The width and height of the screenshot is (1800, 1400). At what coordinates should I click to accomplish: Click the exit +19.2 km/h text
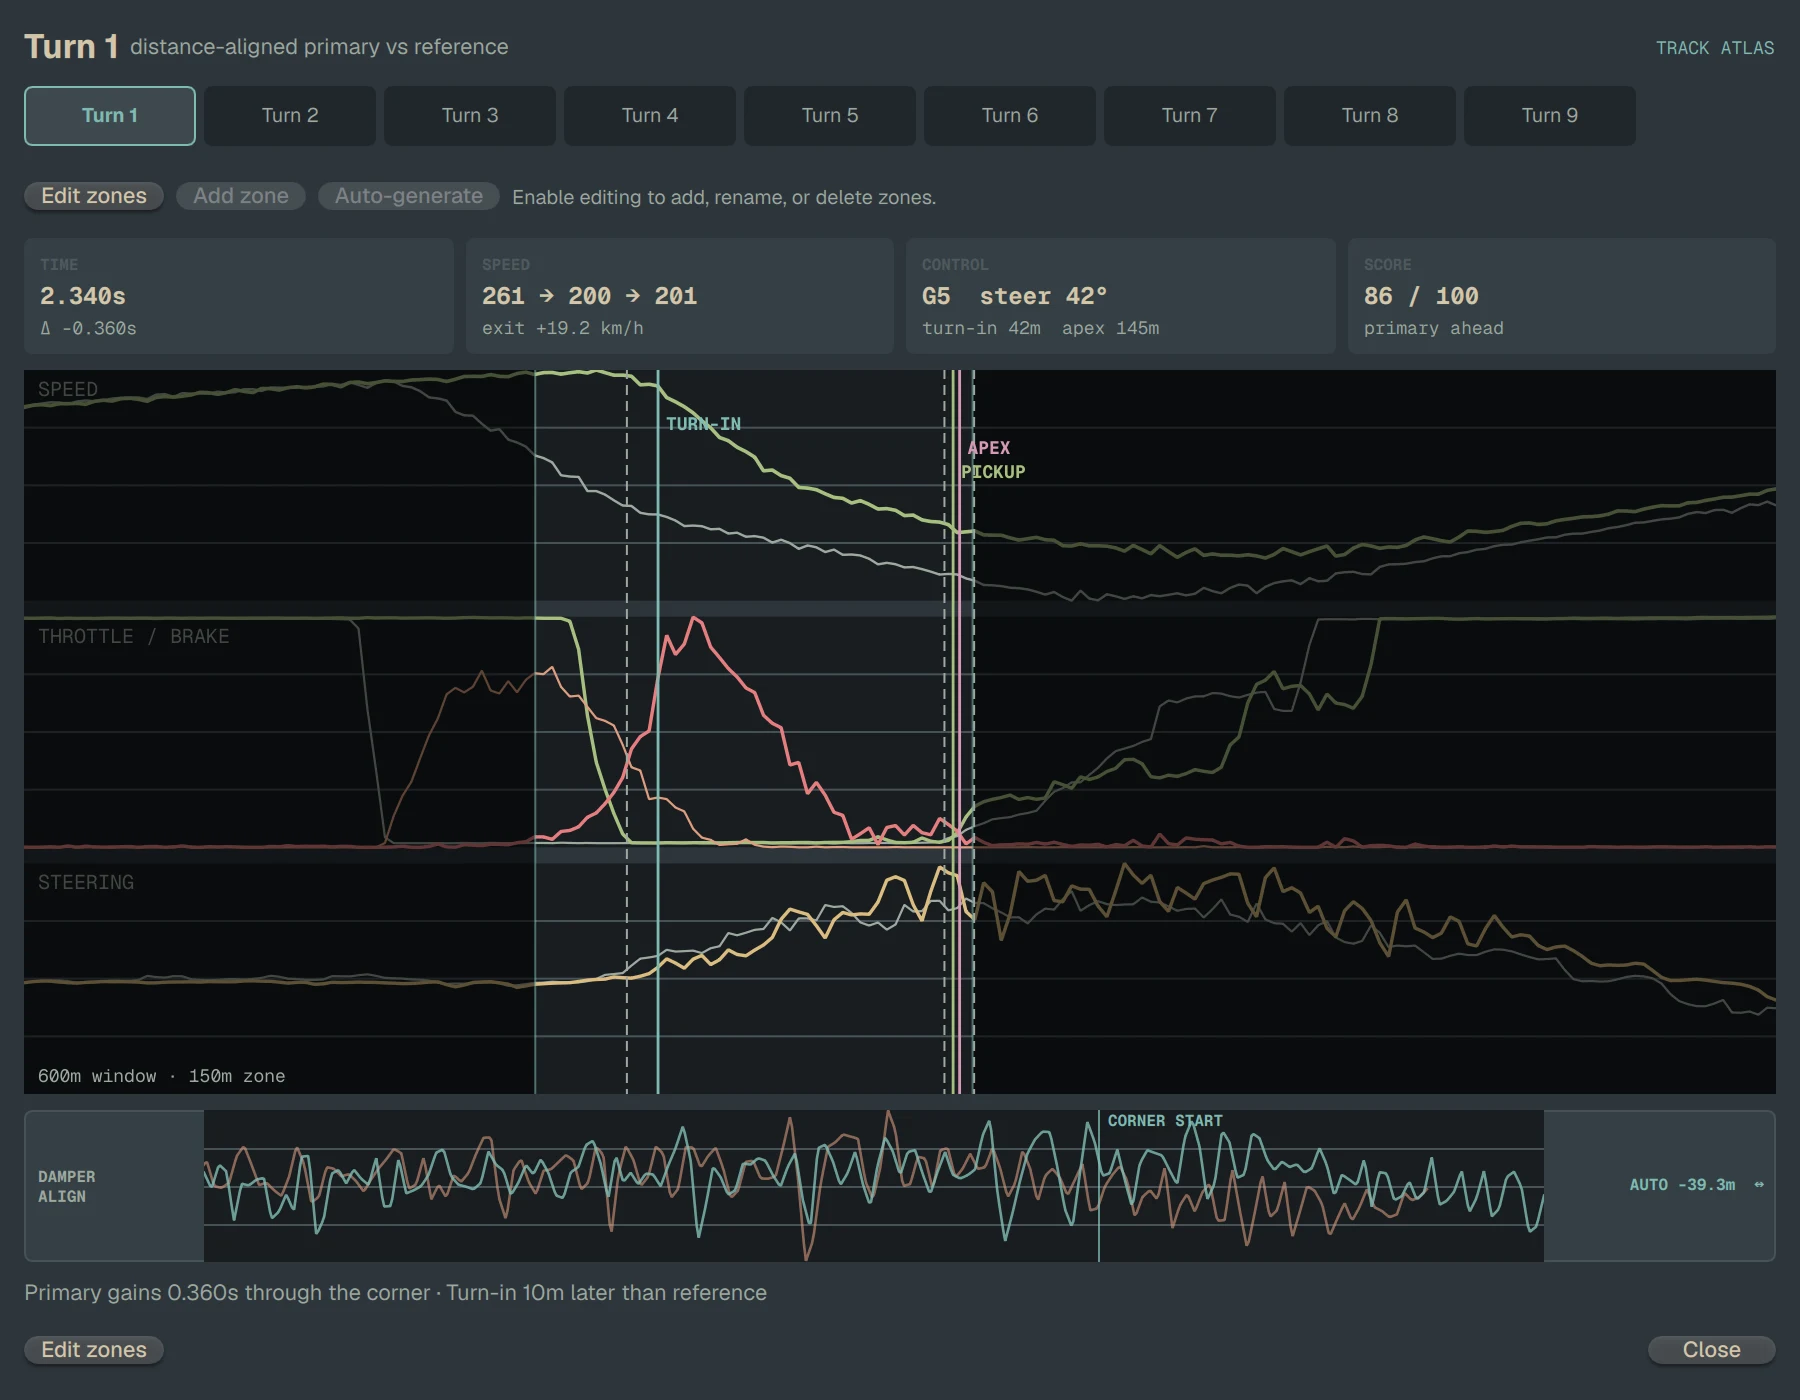pos(563,328)
